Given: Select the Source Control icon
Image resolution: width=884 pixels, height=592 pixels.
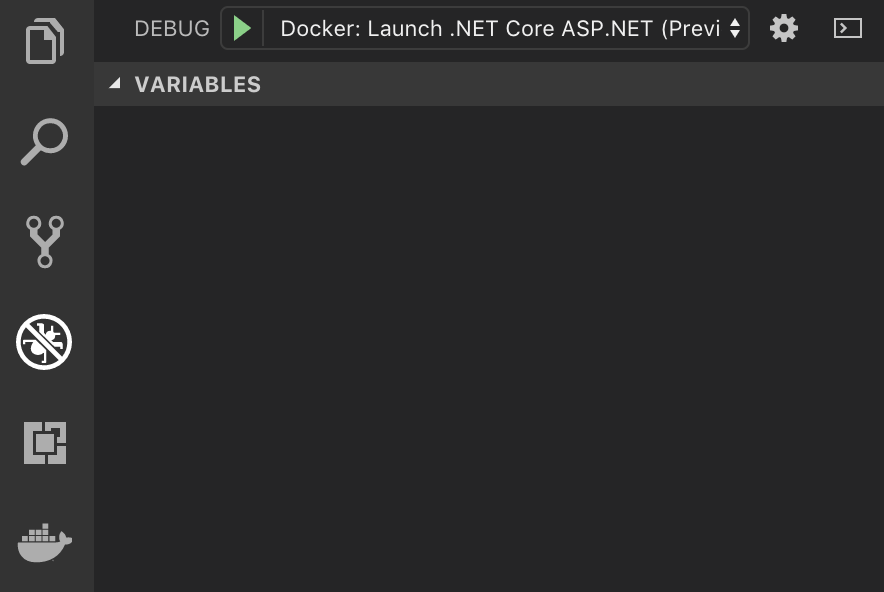Looking at the screenshot, I should (46, 241).
